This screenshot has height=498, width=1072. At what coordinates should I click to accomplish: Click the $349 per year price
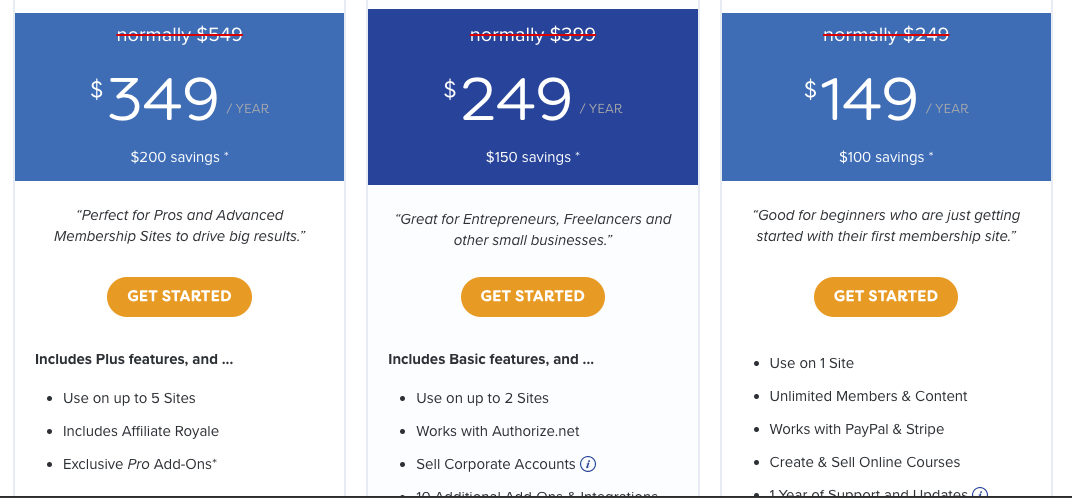(180, 100)
